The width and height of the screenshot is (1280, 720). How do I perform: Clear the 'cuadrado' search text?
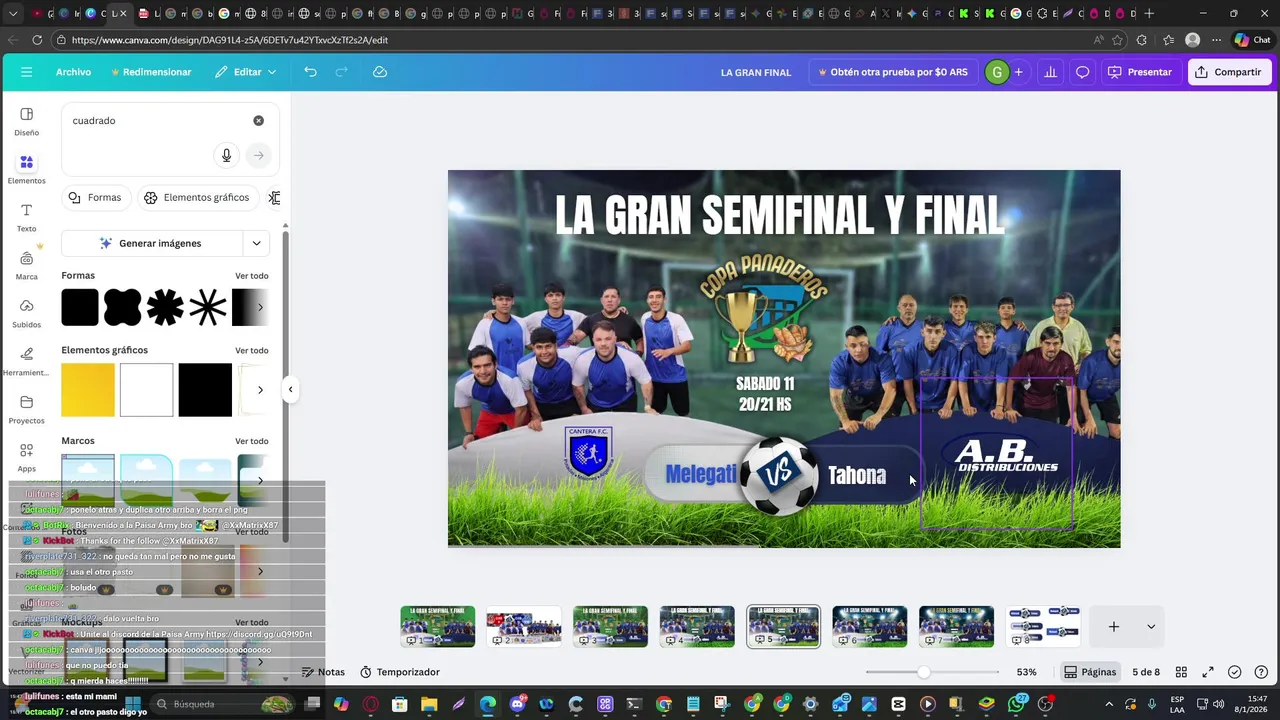pyautogui.click(x=258, y=120)
